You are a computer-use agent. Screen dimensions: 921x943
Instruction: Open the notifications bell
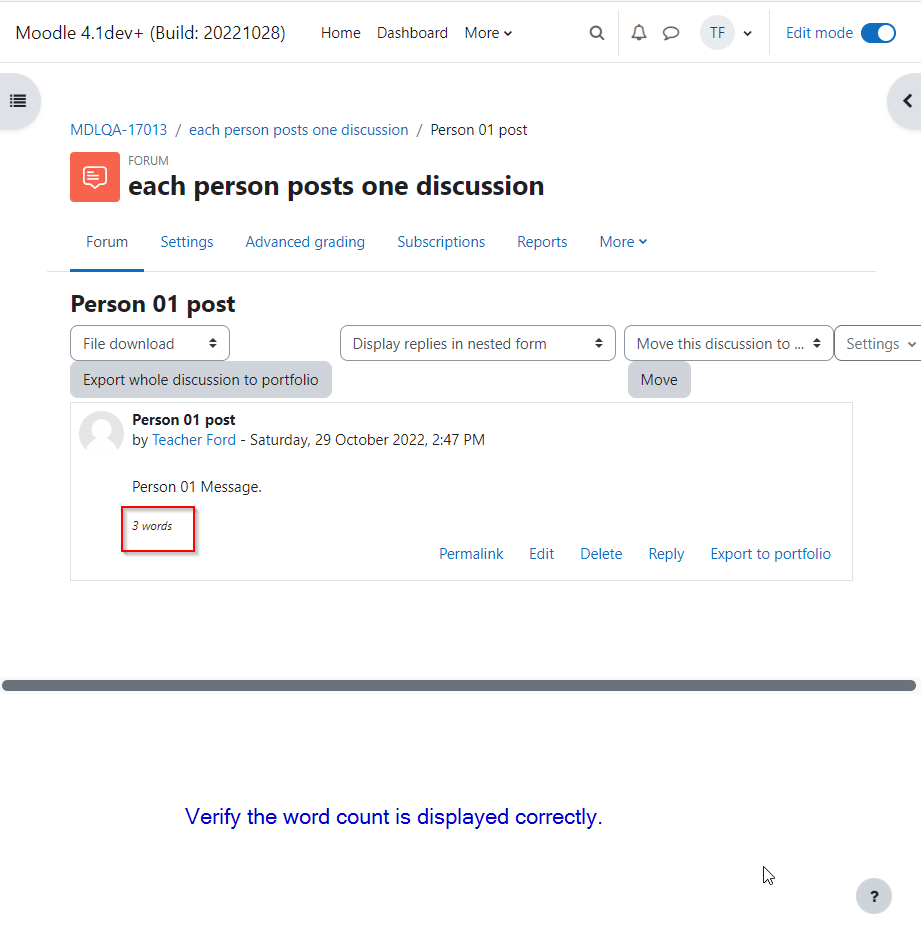[x=639, y=33]
